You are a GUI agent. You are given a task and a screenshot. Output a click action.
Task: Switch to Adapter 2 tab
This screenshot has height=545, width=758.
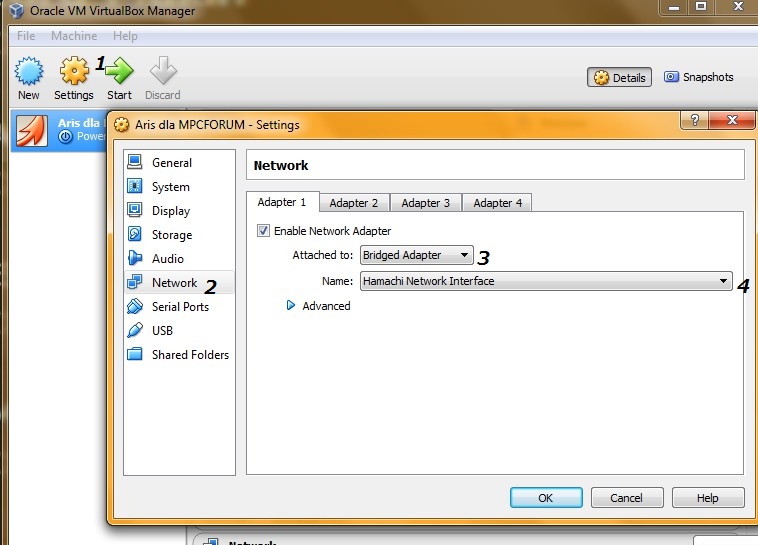[x=354, y=203]
